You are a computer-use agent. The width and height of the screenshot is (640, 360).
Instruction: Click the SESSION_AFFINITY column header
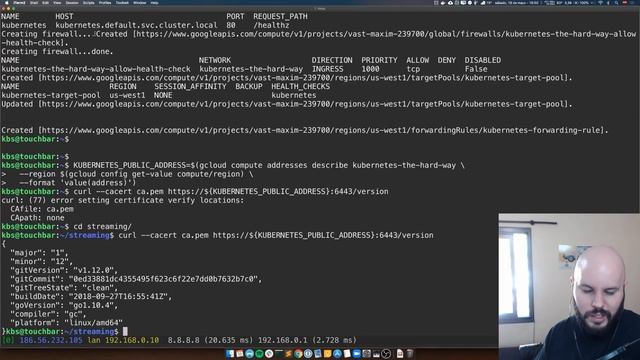[190, 87]
